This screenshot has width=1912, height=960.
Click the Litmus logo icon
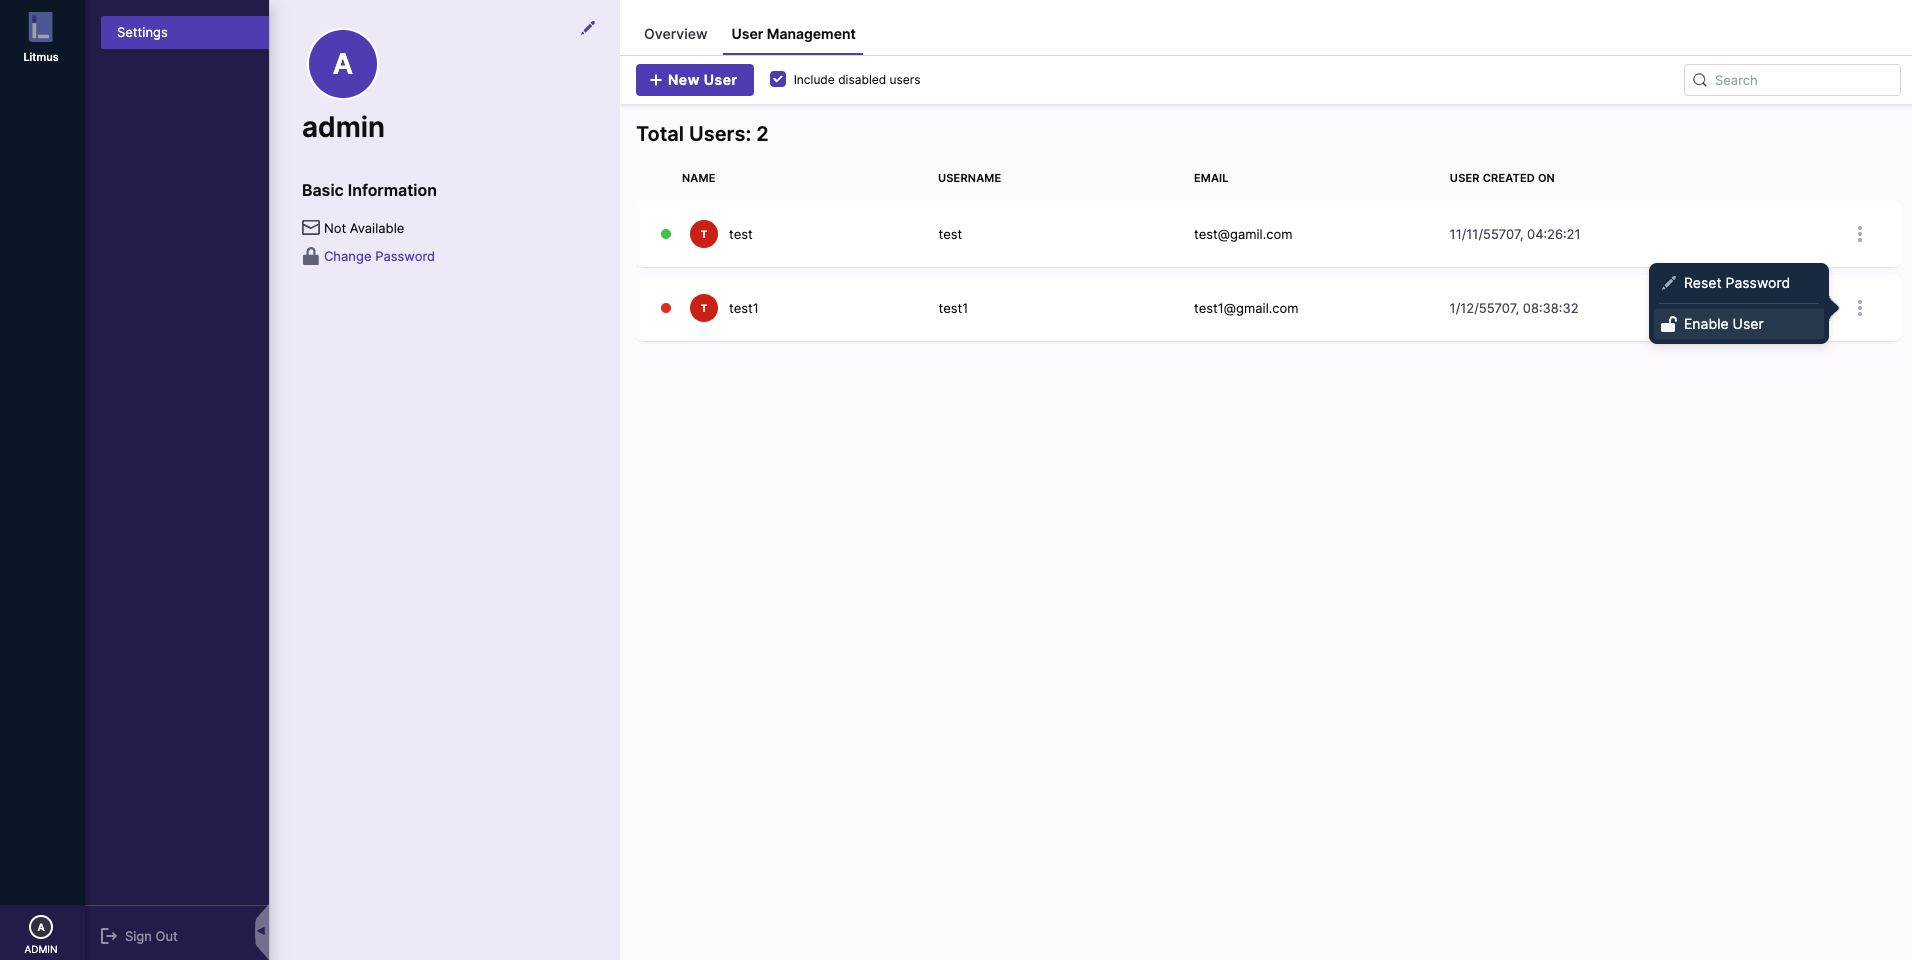tap(40, 27)
